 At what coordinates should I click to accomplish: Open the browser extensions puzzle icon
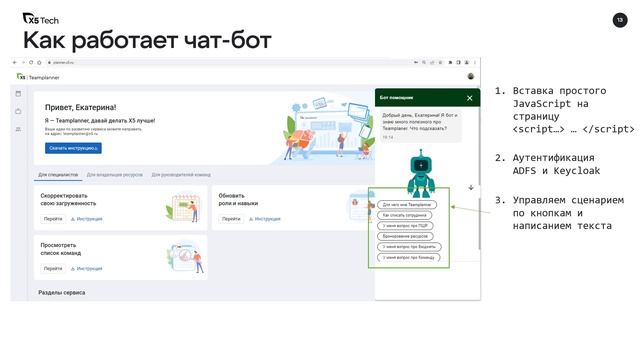click(x=450, y=62)
